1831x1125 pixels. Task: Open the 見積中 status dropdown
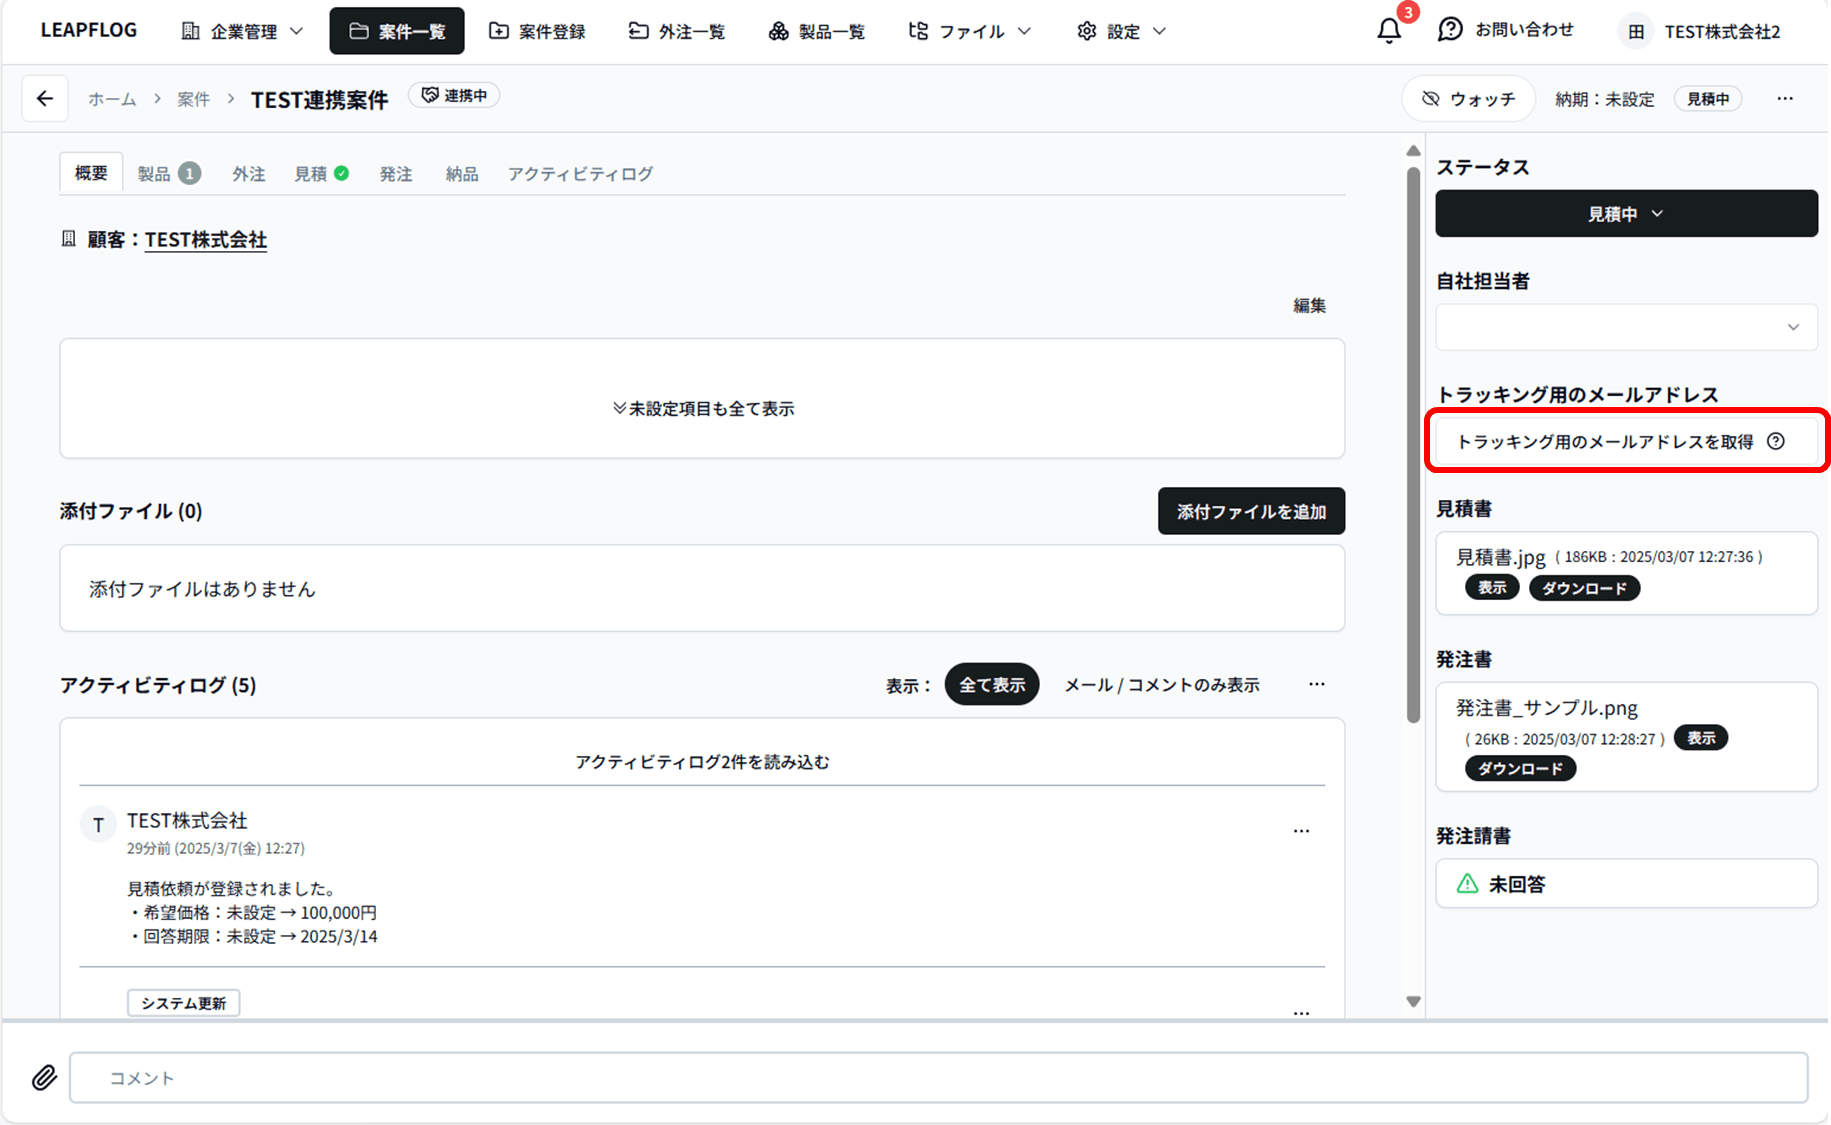[1625, 214]
